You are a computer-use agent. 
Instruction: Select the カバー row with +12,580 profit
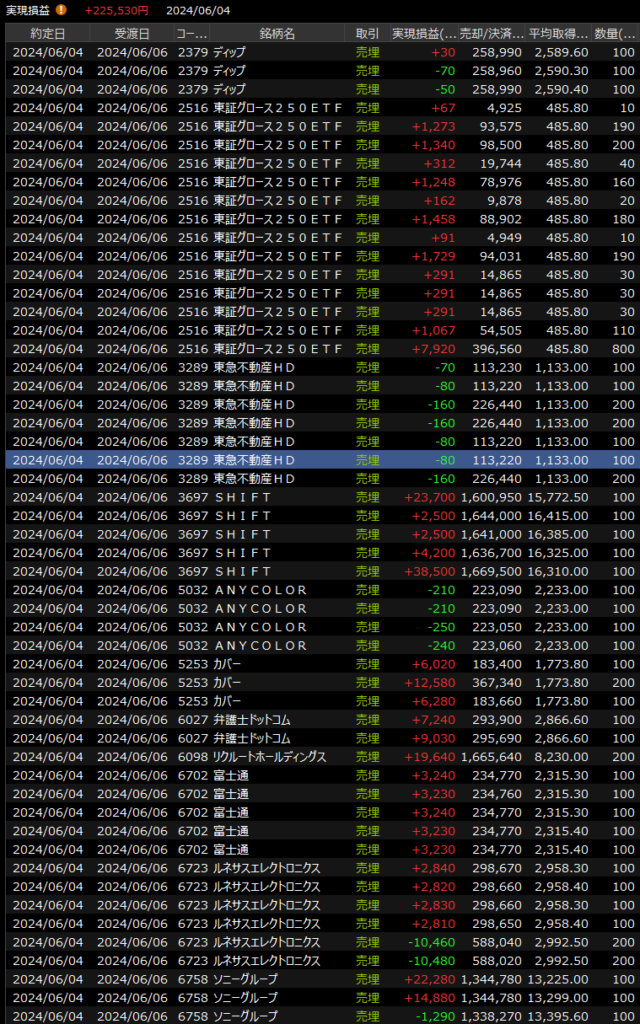point(320,682)
